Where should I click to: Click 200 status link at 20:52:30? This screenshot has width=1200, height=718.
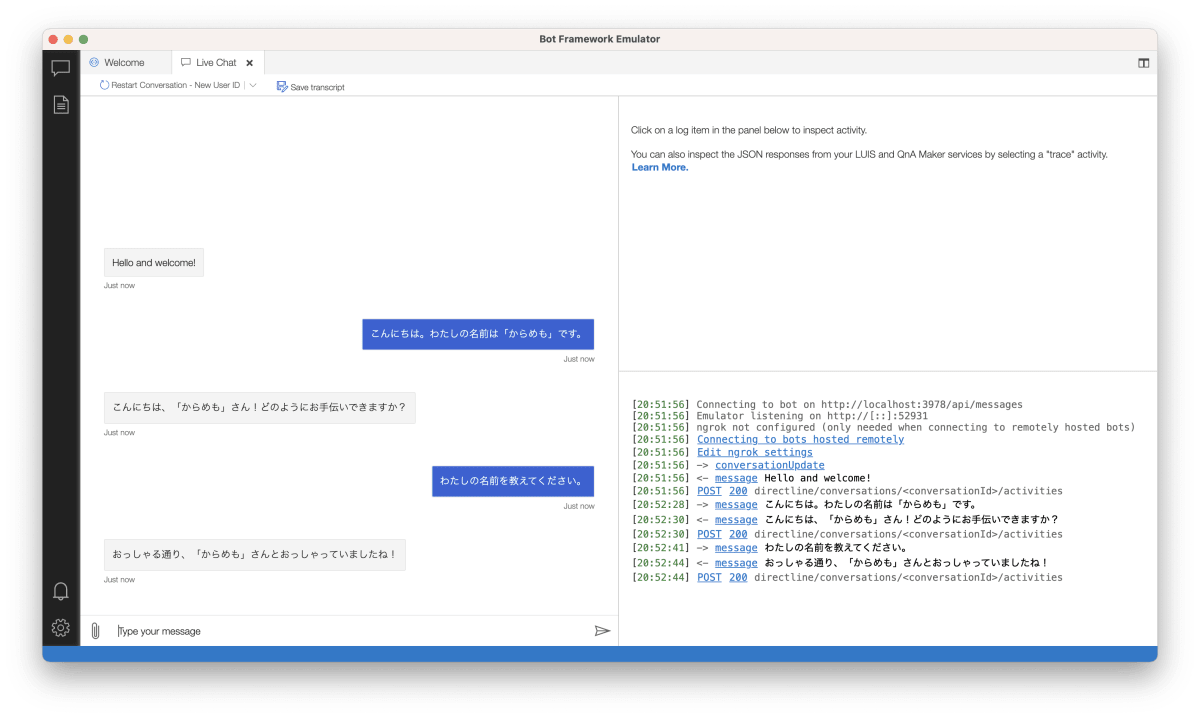(x=738, y=534)
